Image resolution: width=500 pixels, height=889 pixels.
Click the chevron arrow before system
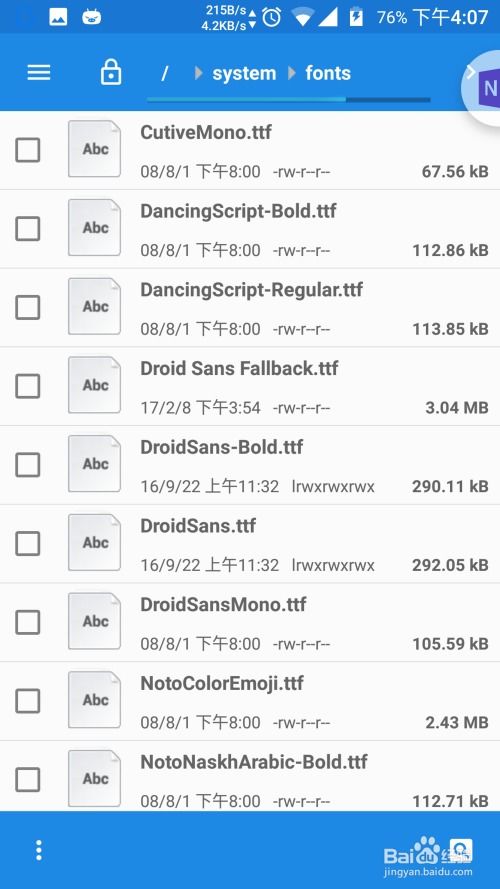[198, 73]
